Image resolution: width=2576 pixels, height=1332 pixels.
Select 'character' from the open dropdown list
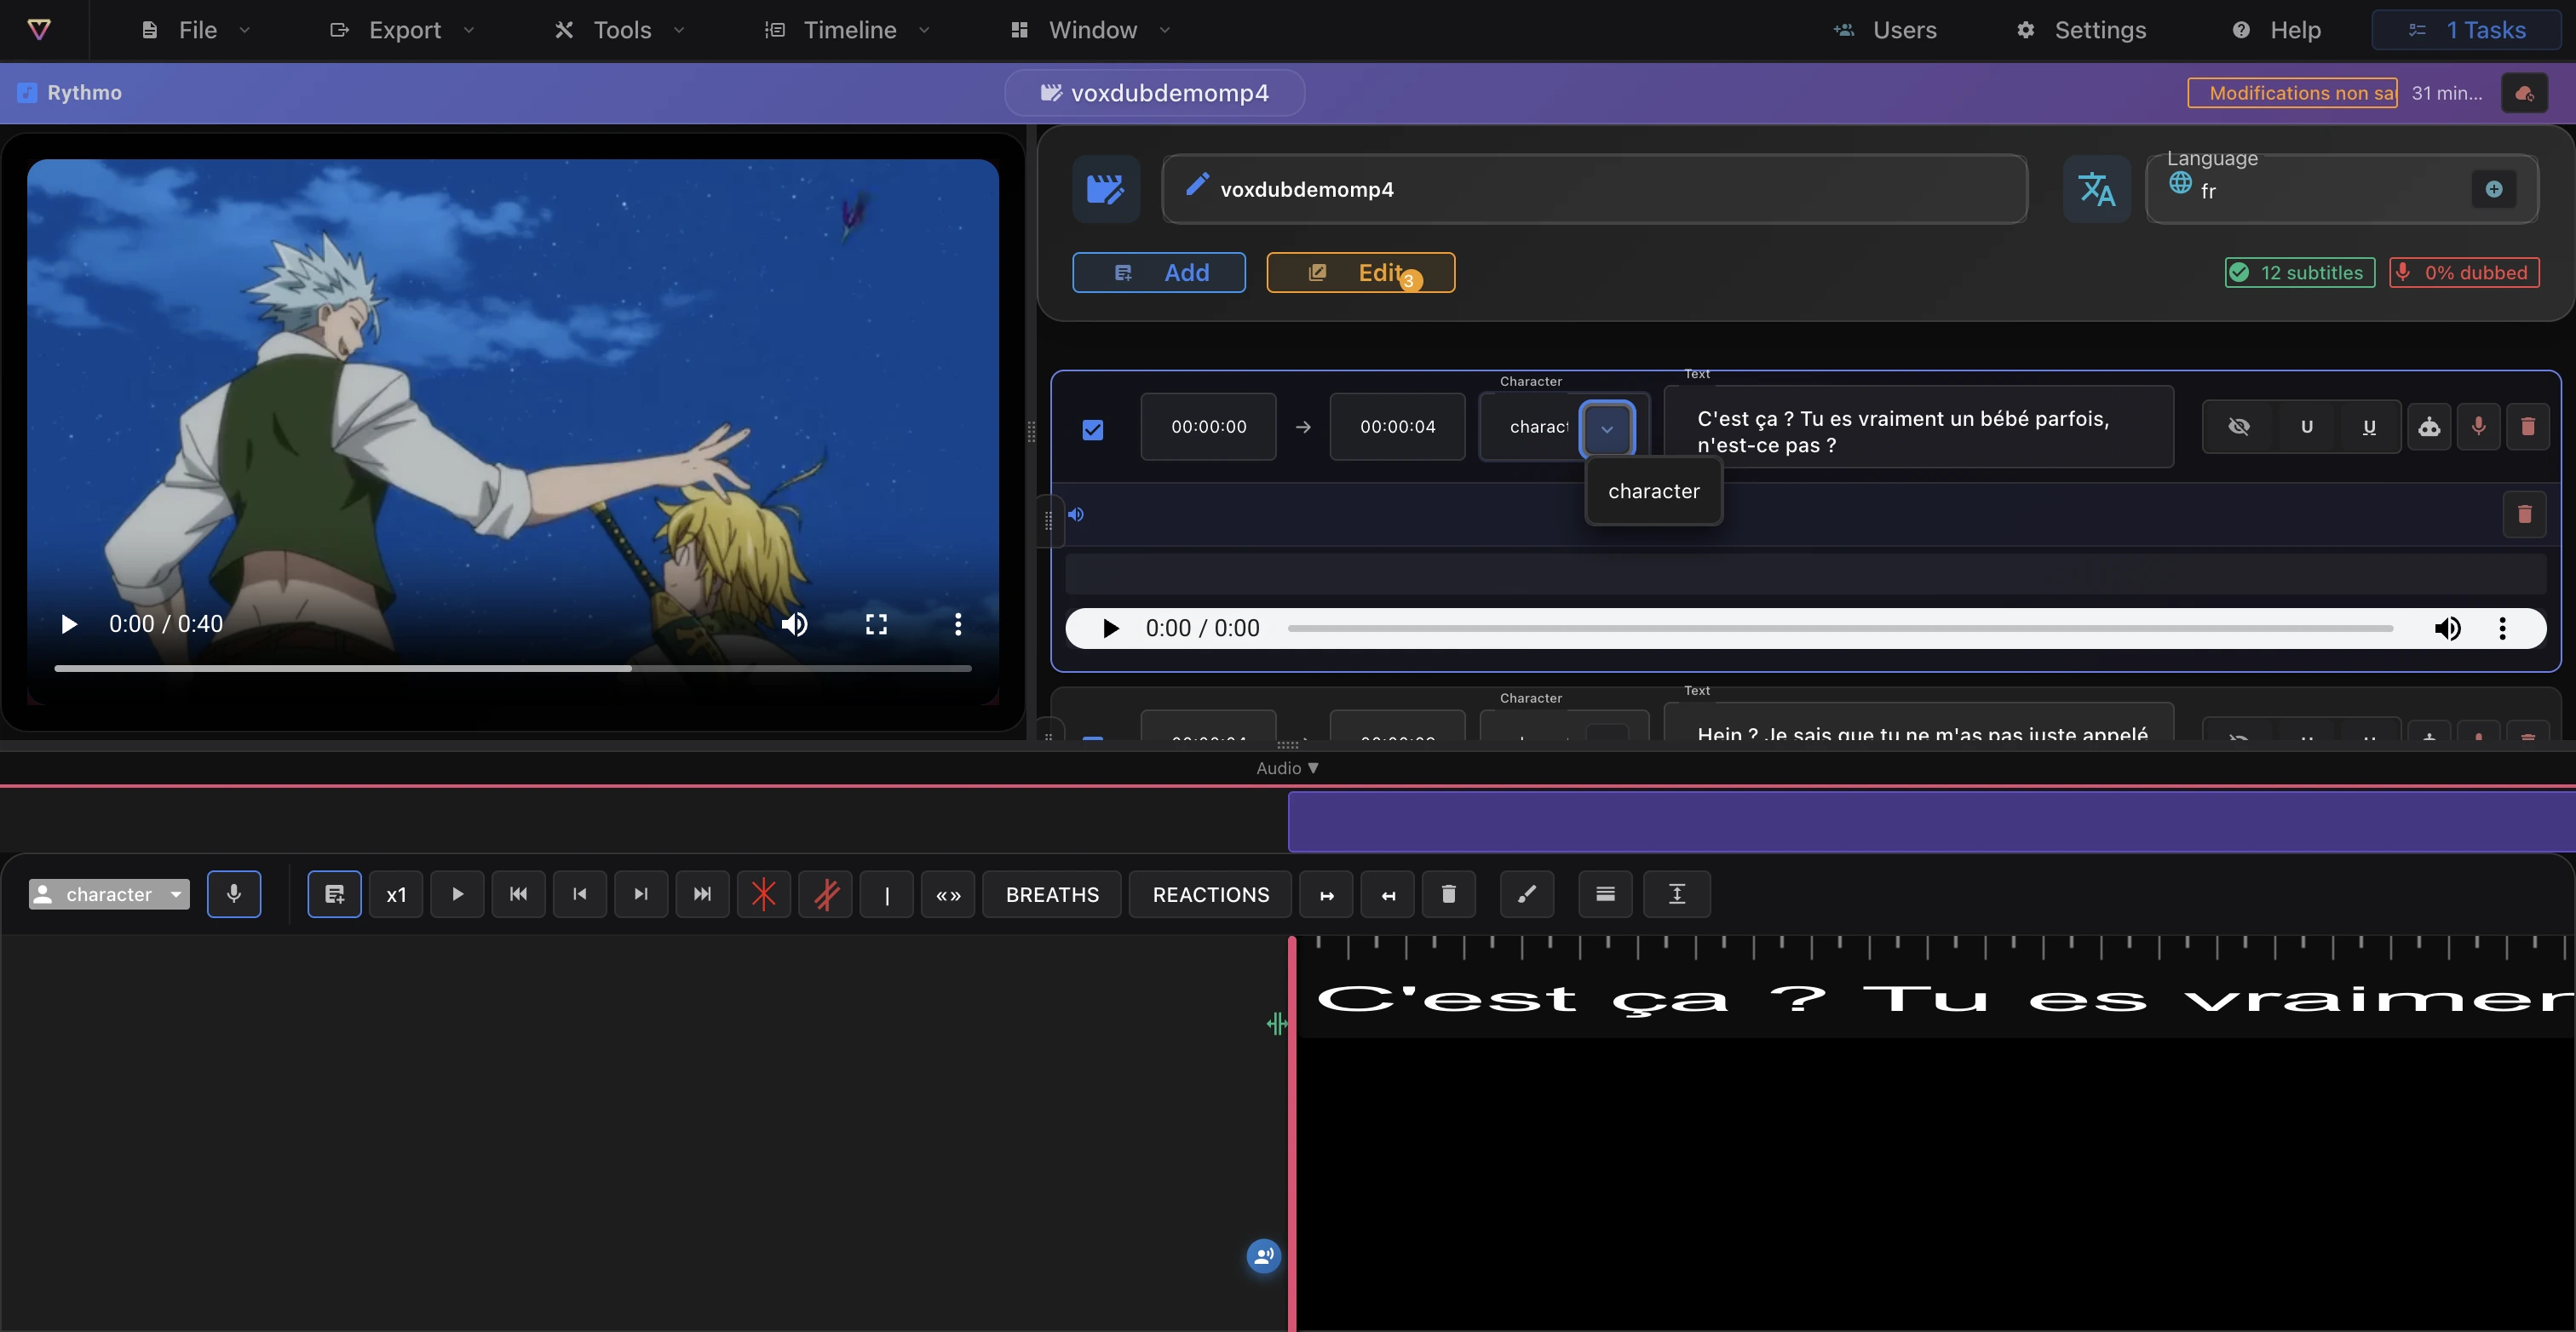pos(1654,491)
